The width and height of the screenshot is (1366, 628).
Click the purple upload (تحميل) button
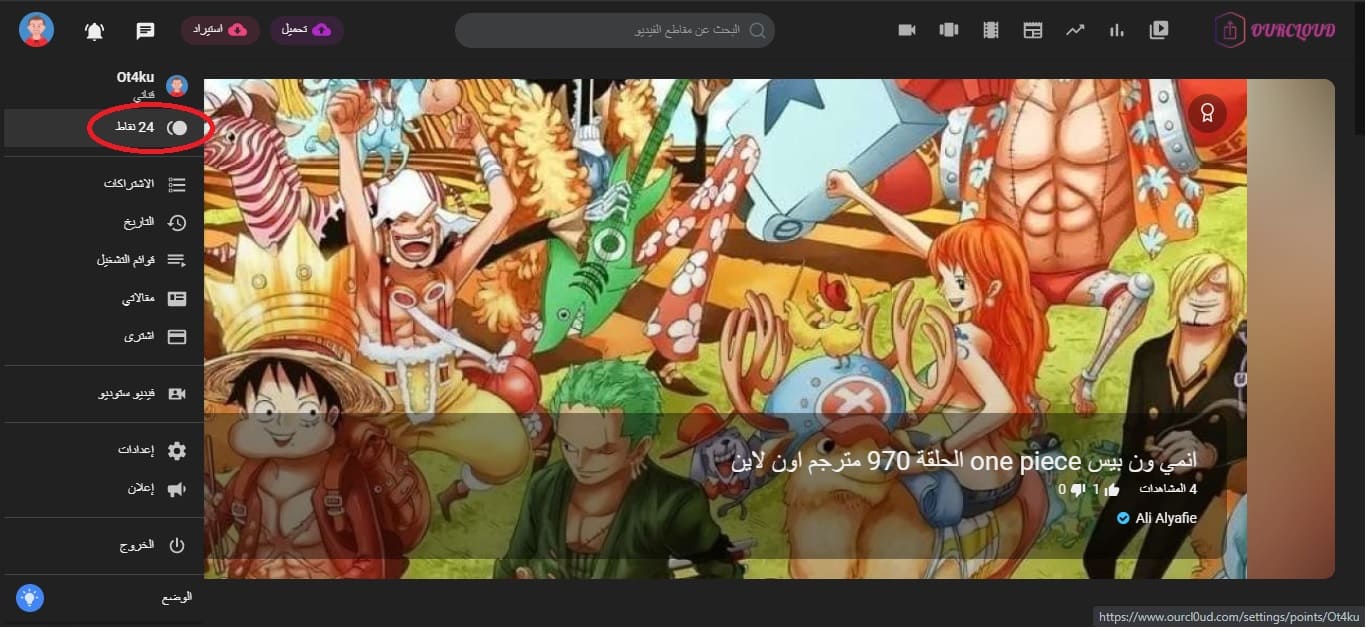coord(307,30)
